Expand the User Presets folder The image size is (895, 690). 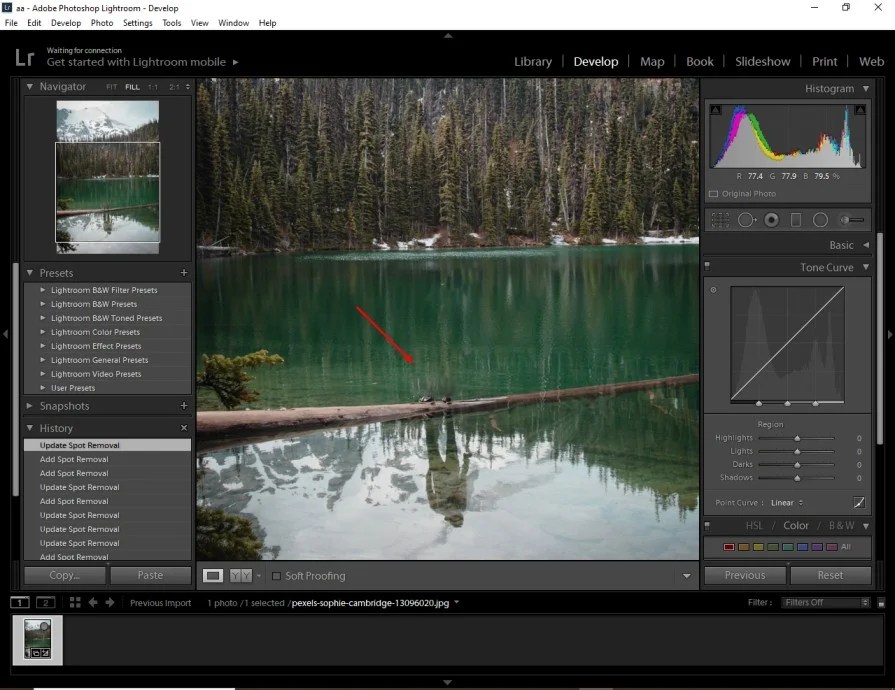coord(41,387)
